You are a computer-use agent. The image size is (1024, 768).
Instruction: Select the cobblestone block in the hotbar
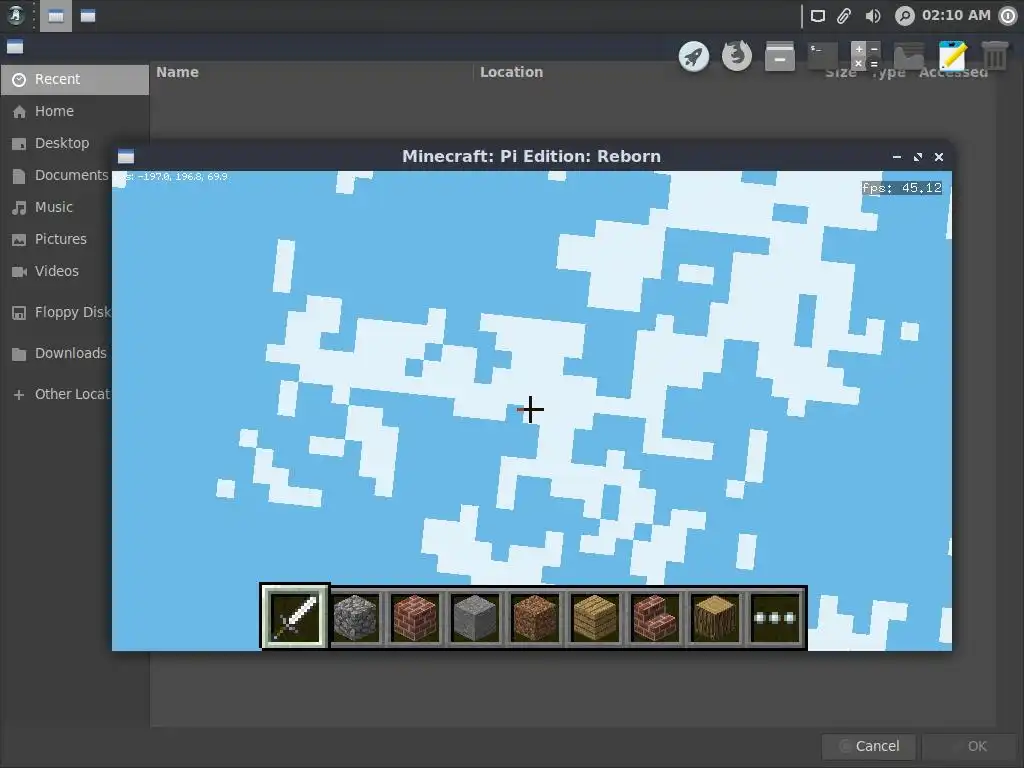[x=355, y=617]
